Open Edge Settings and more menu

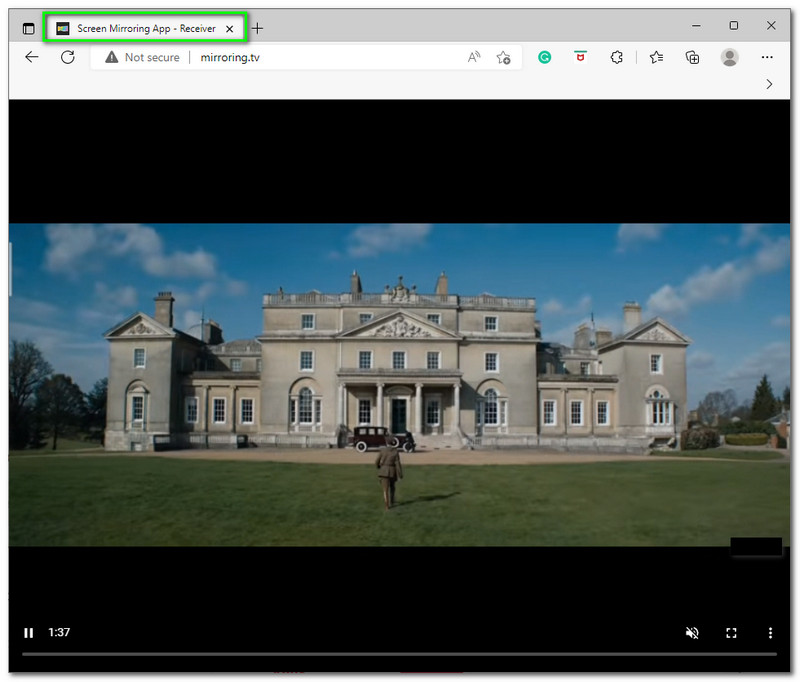tap(768, 58)
